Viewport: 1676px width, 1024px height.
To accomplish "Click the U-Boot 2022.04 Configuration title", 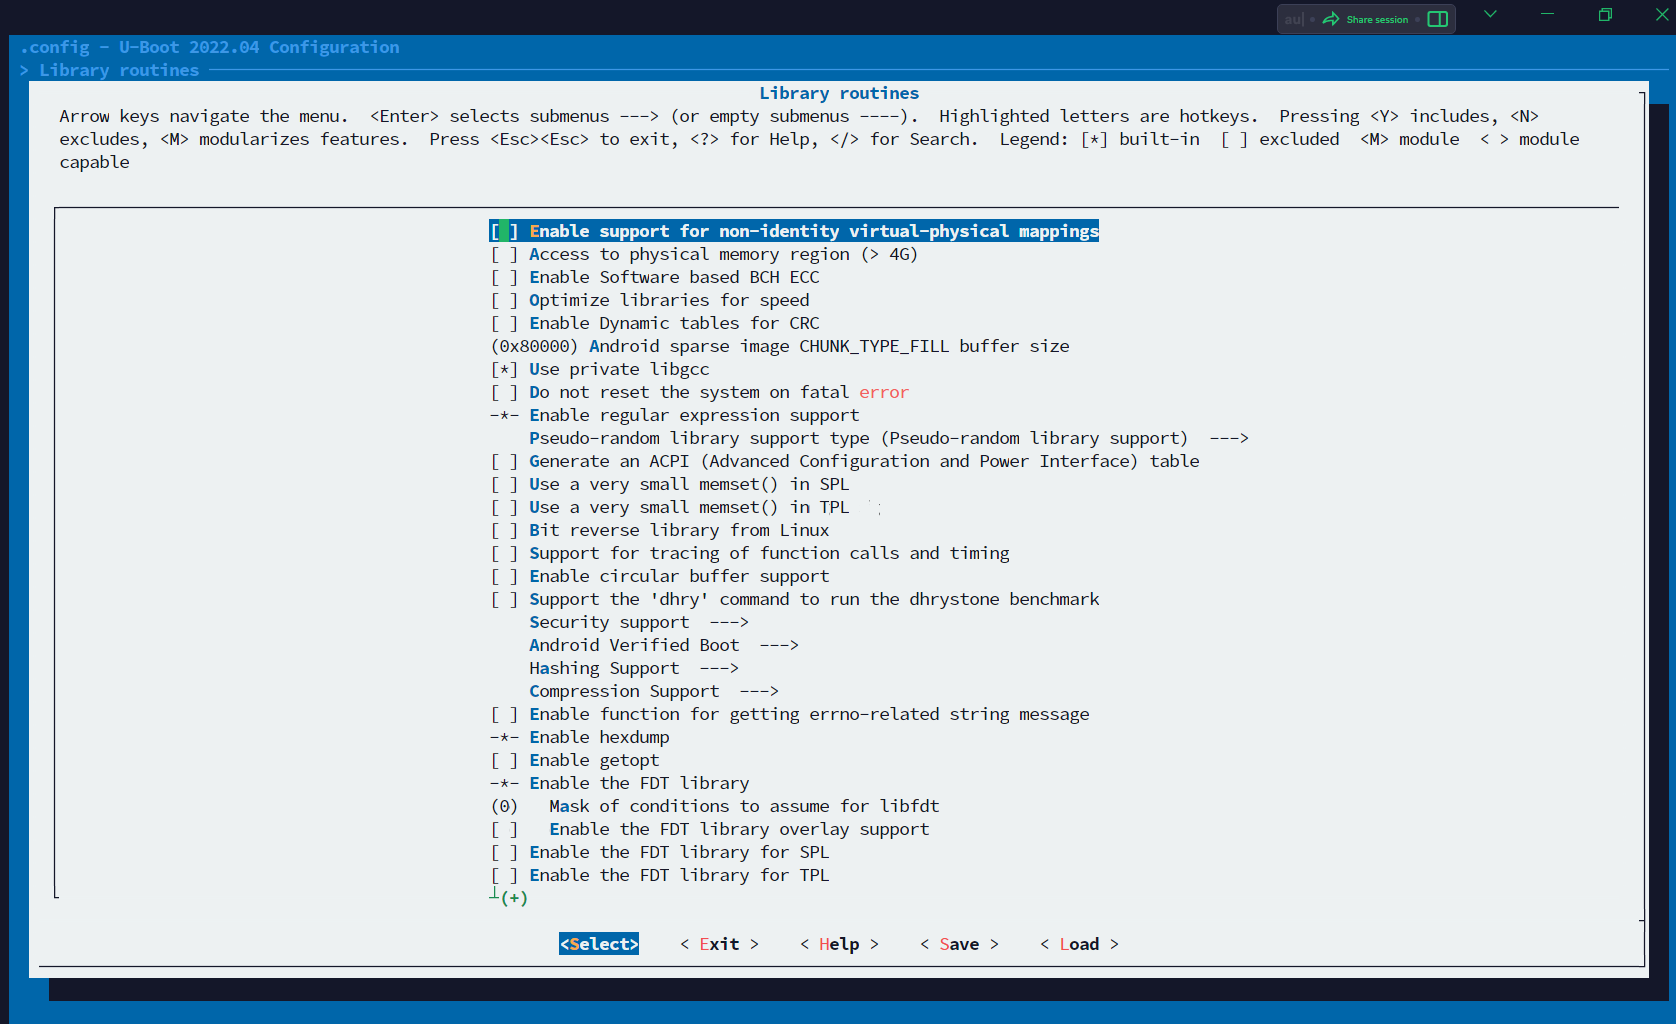I will coord(259,47).
